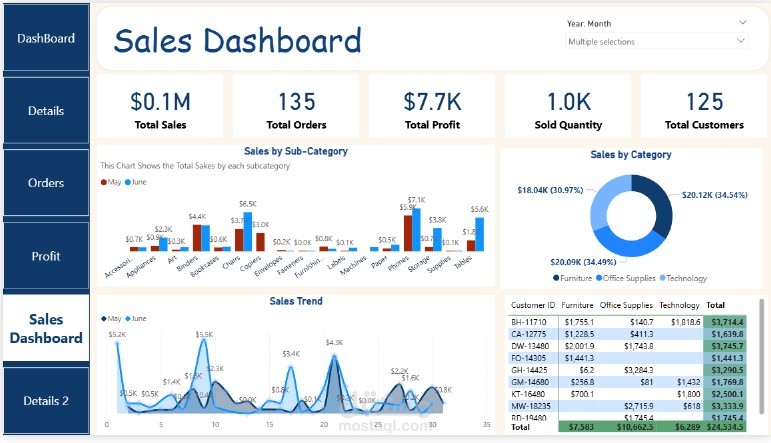Open the Multiple selections dropdown
This screenshot has width=771, height=443.
pos(656,41)
